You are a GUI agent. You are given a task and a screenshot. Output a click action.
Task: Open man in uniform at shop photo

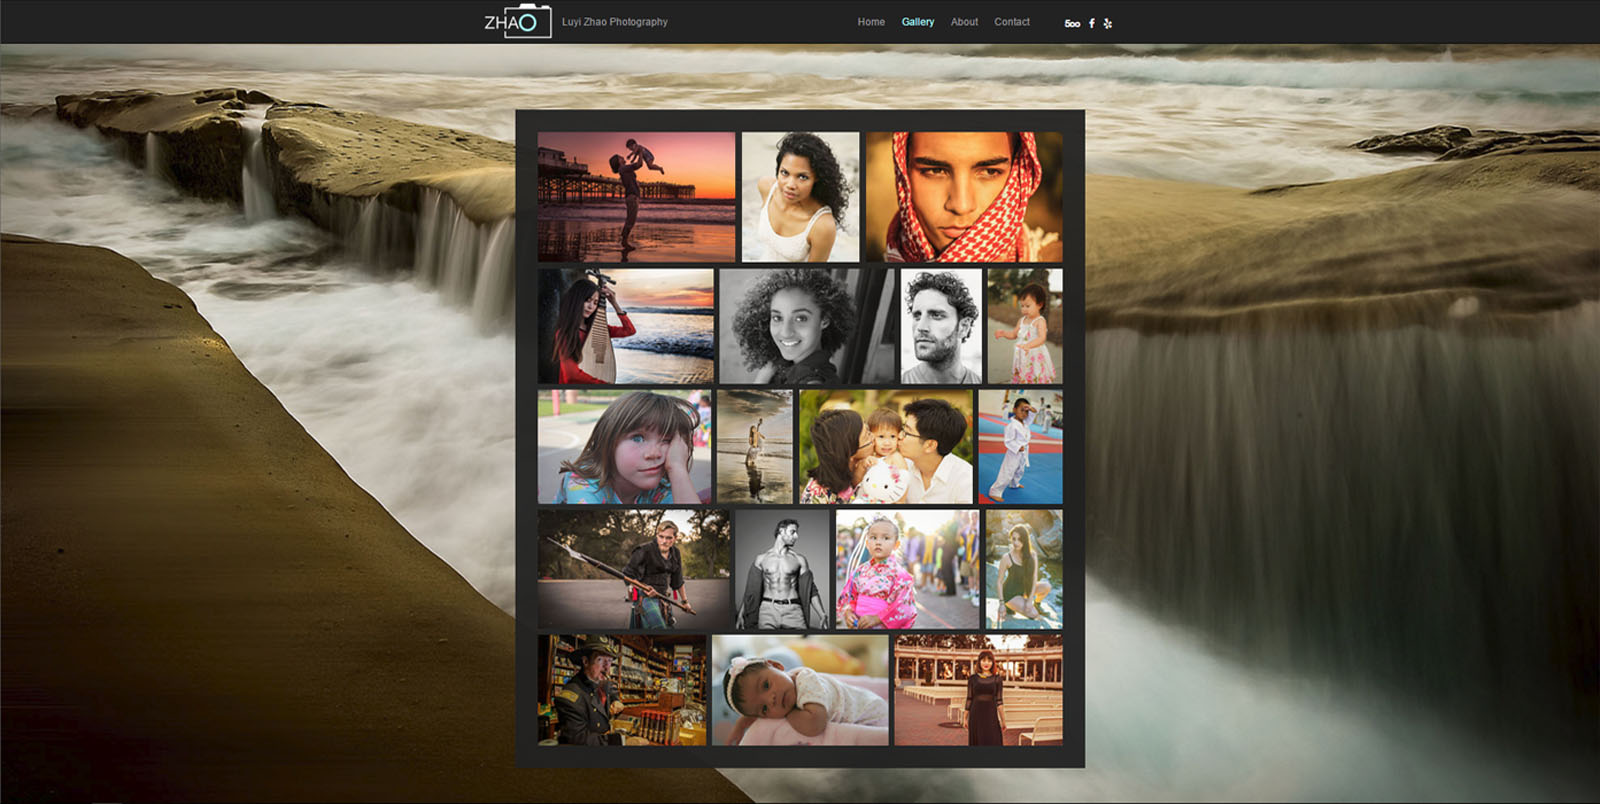pos(622,690)
